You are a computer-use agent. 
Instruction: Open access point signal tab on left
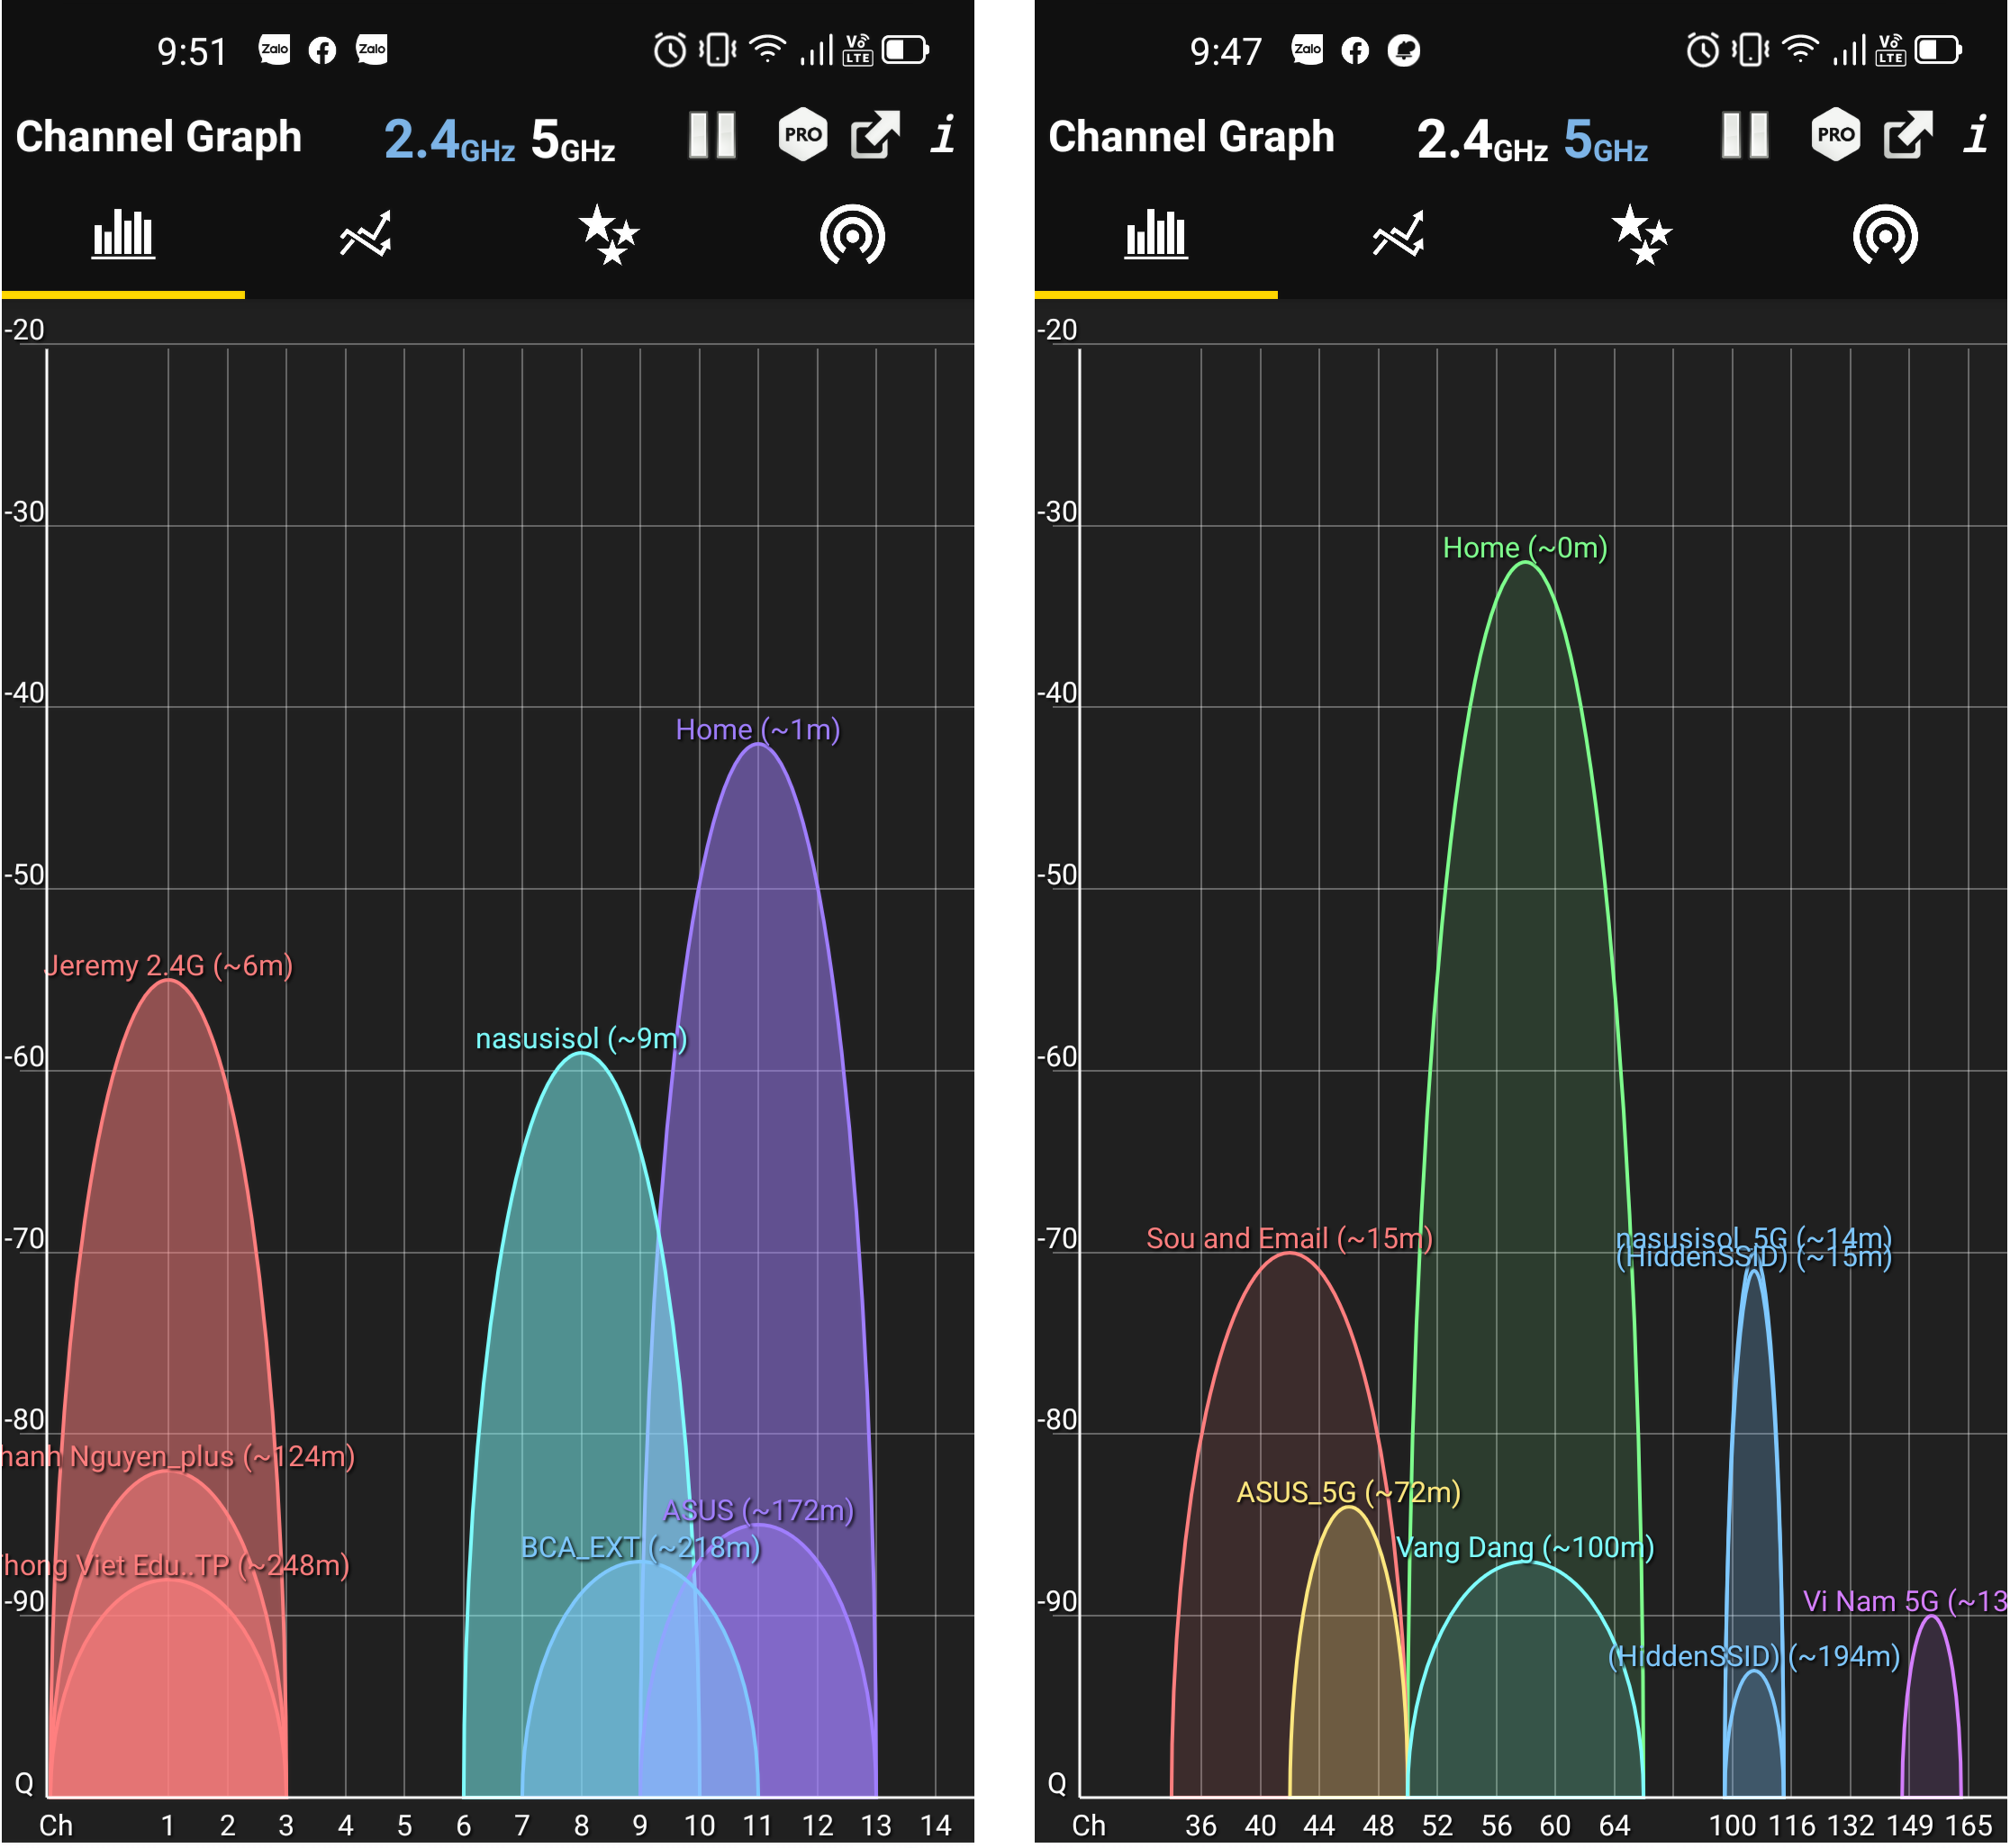(852, 236)
